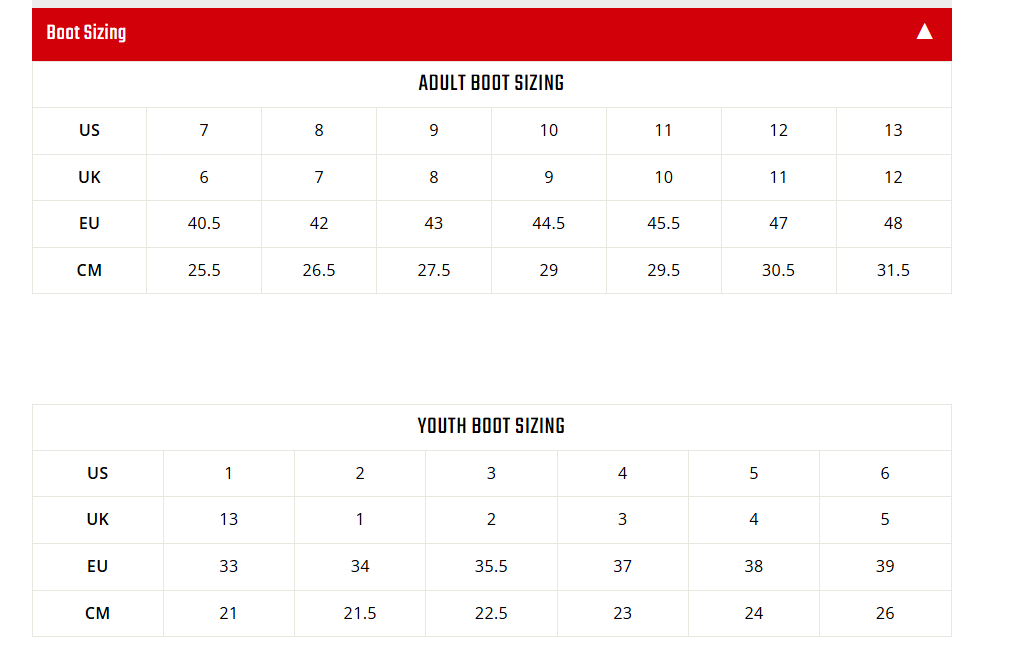The height and width of the screenshot is (647, 1019).
Task: Choose the adult EU 48 cell
Action: pos(893,223)
